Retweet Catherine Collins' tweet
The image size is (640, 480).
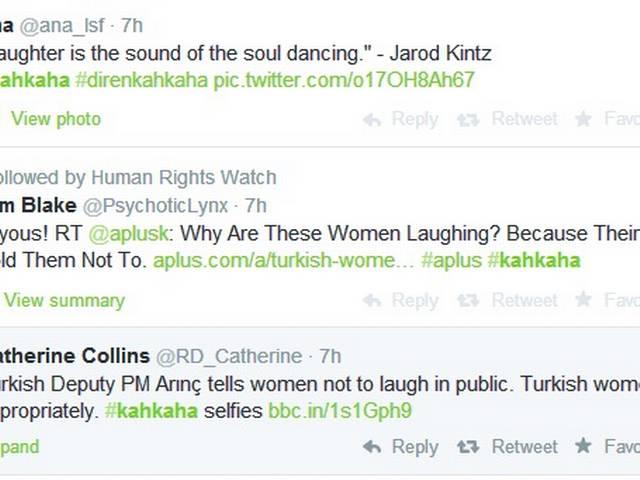[507, 447]
